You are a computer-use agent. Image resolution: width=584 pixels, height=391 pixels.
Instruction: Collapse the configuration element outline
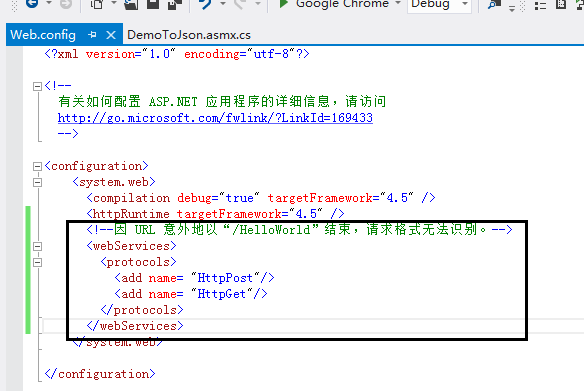(x=37, y=166)
